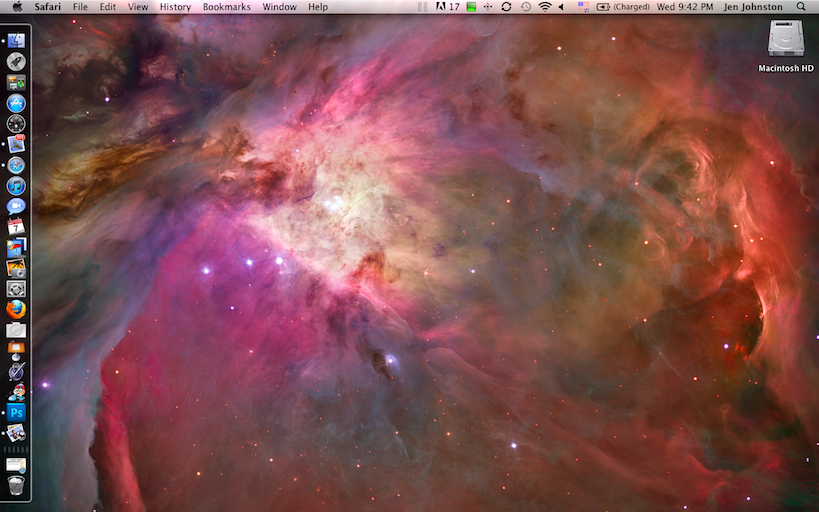Image resolution: width=819 pixels, height=512 pixels.
Task: Open the Calendar dock icon
Action: tap(16, 227)
